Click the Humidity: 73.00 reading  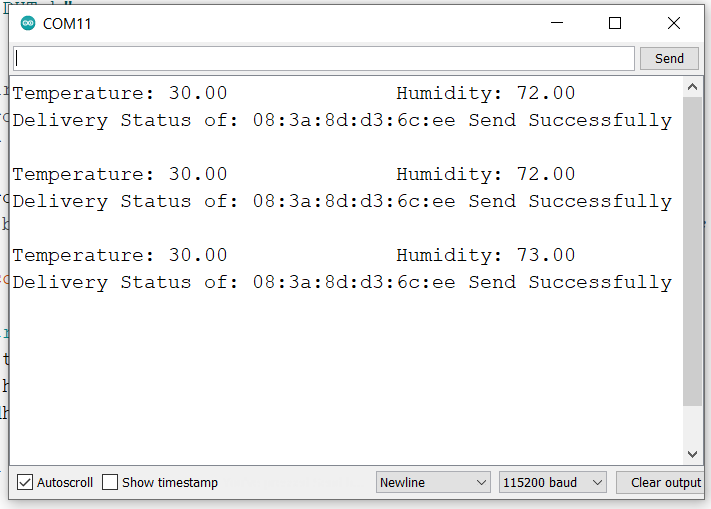coord(485,255)
